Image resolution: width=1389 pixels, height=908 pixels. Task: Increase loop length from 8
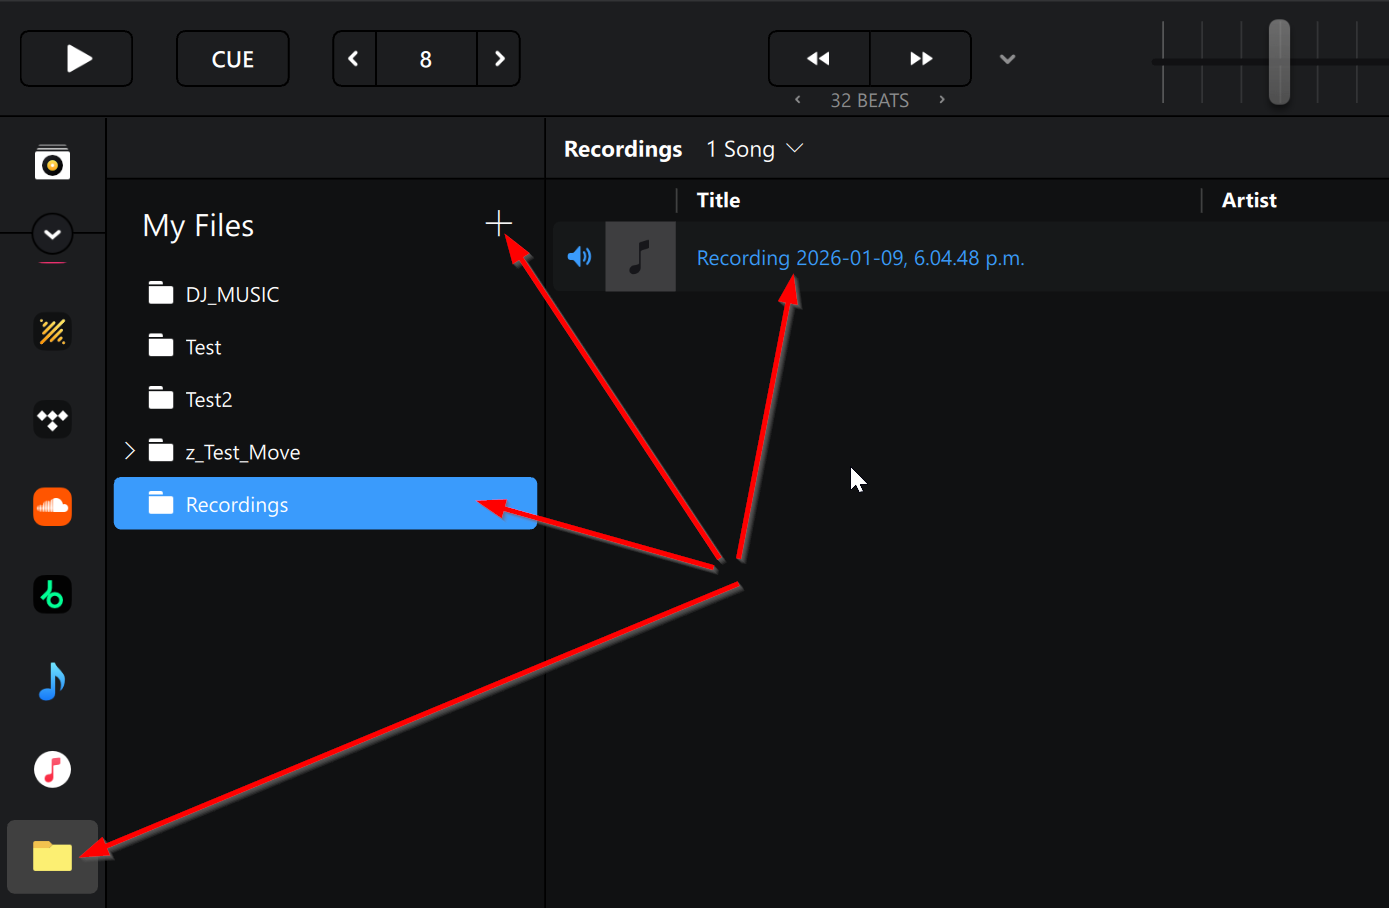[499, 59]
